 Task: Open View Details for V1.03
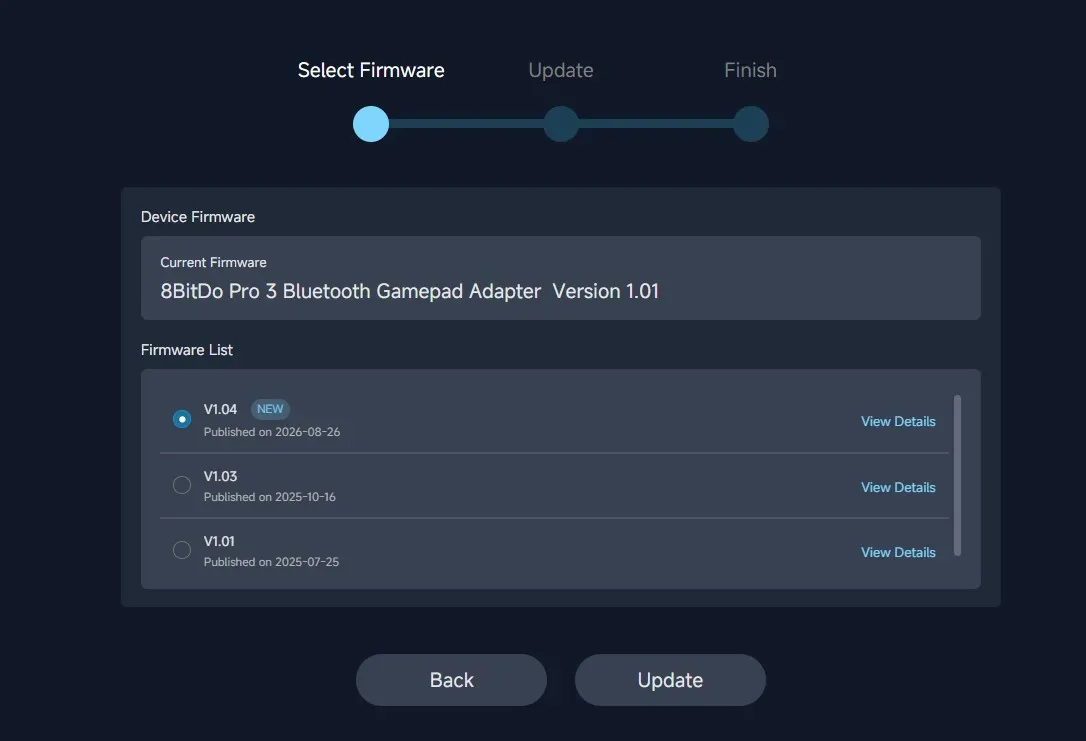point(898,487)
